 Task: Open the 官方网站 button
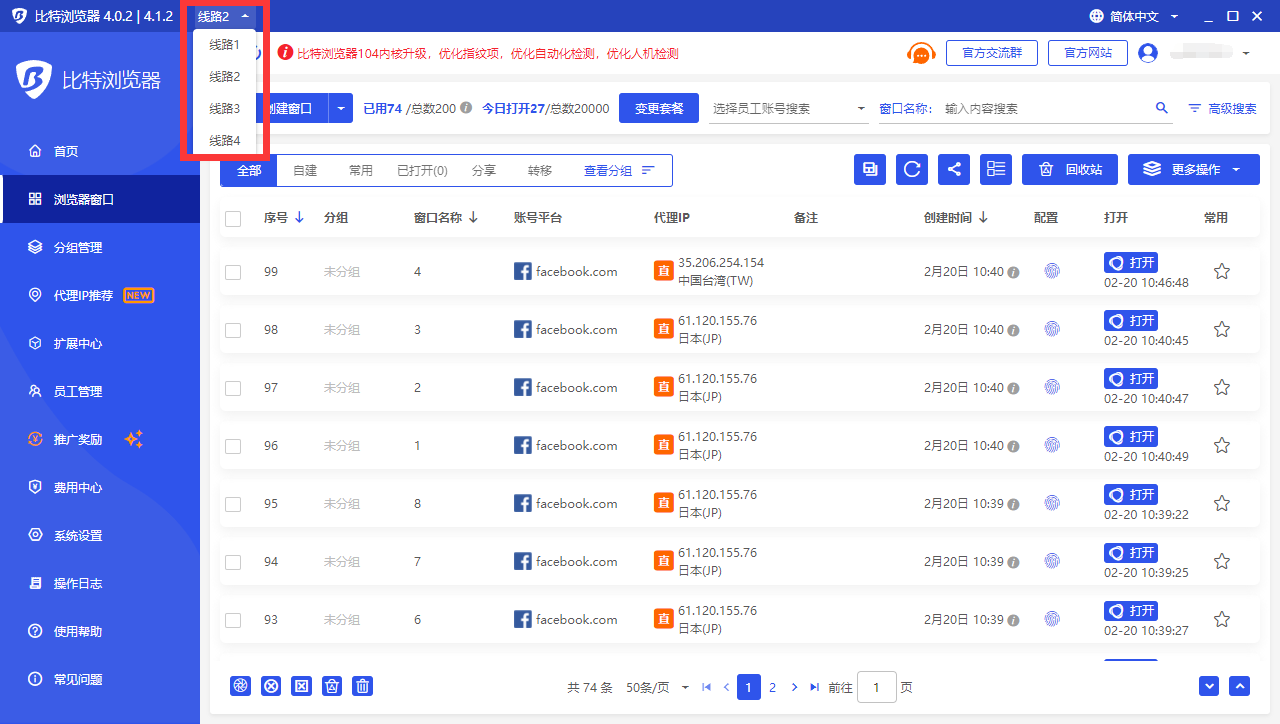[x=1087, y=53]
